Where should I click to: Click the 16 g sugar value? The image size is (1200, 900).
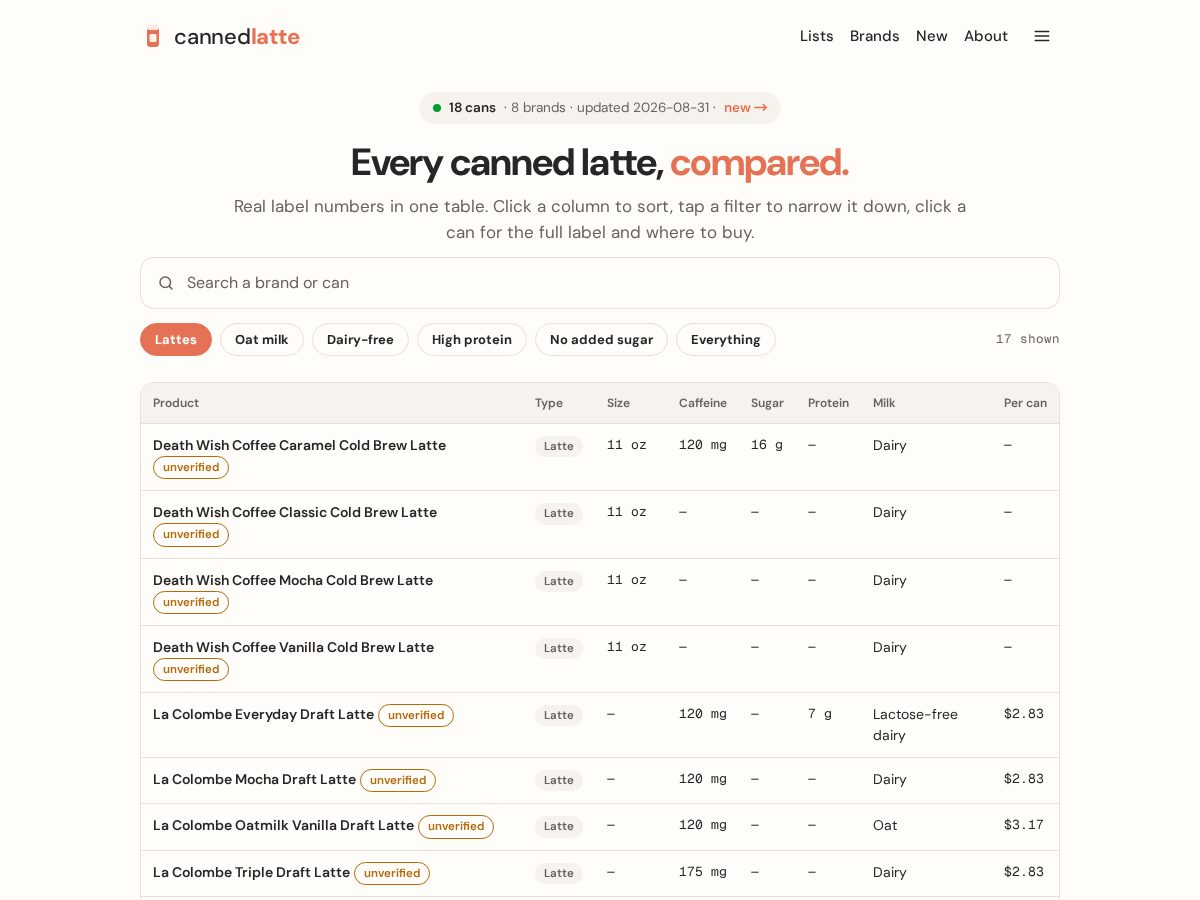tap(767, 445)
